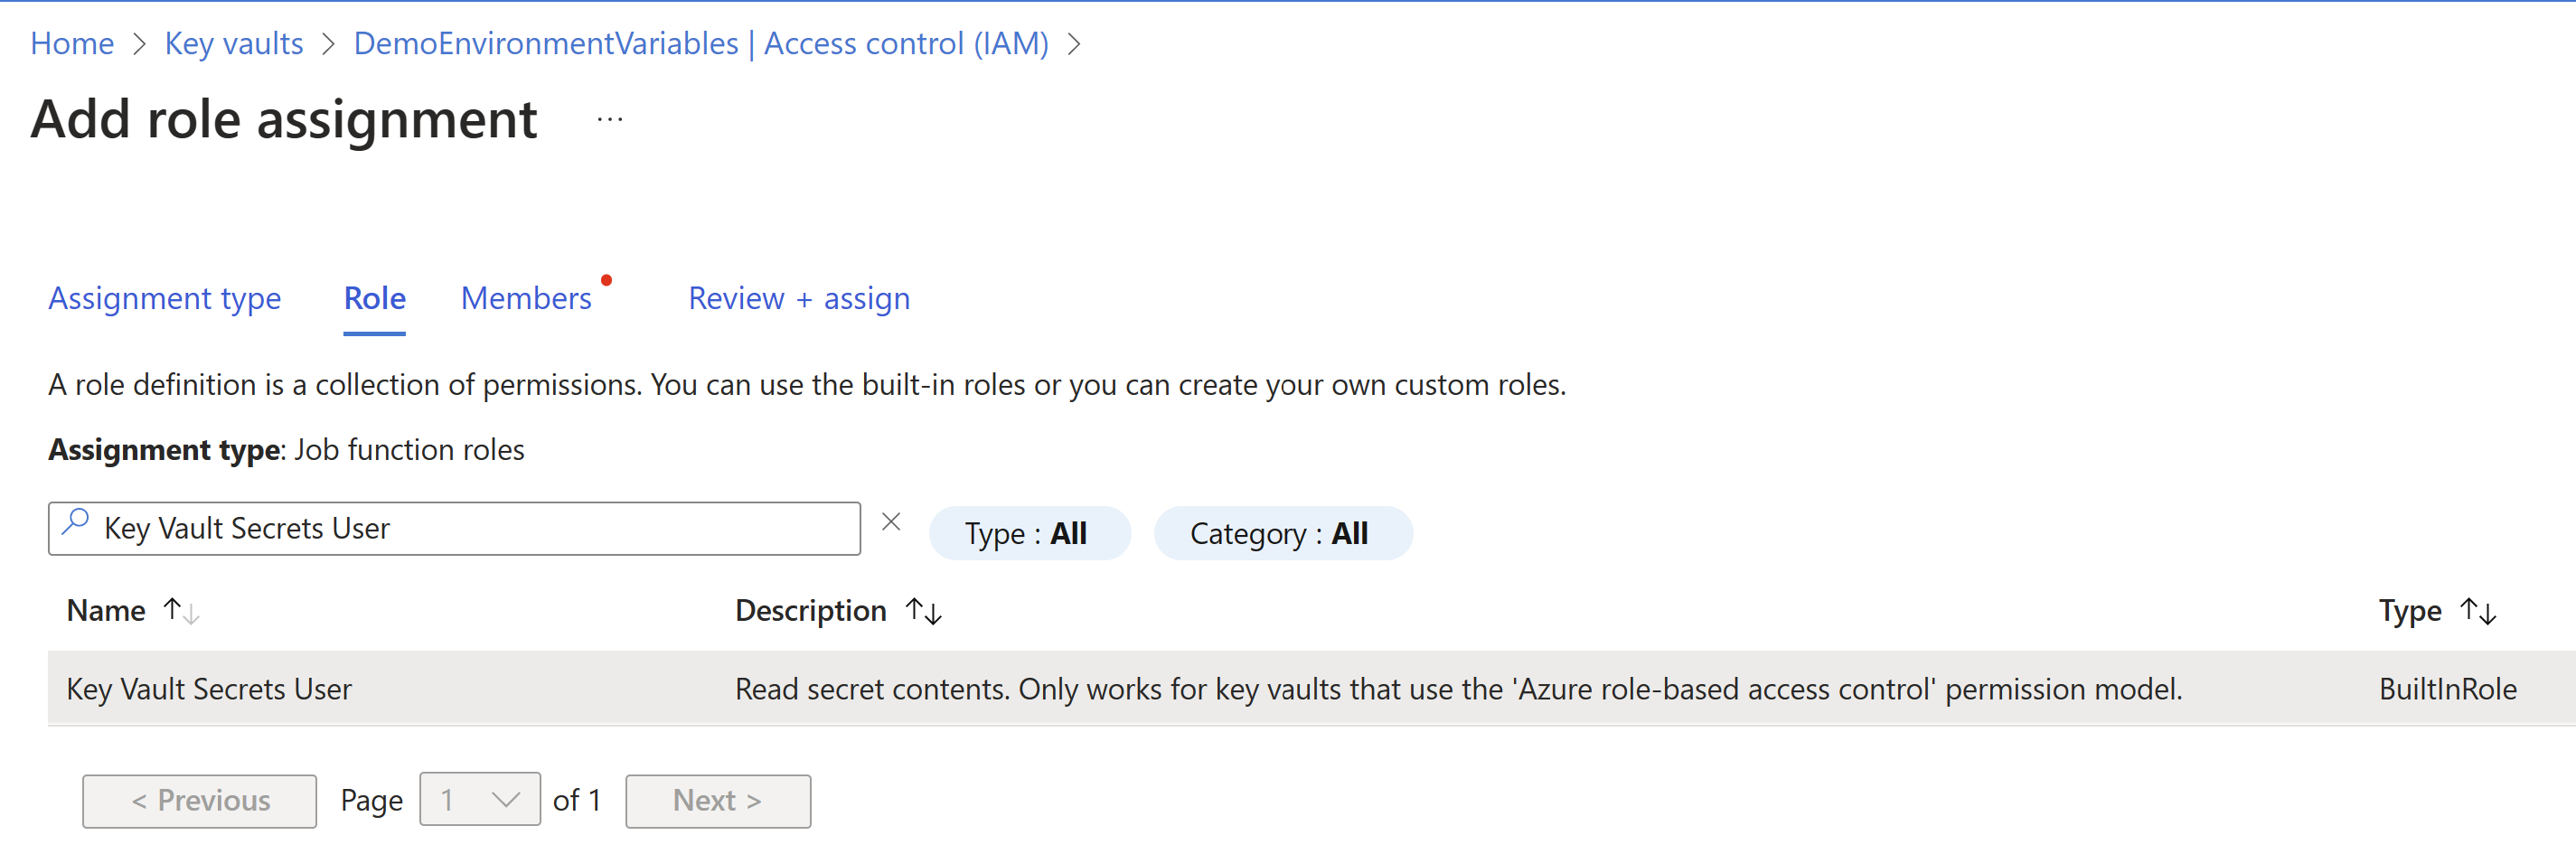The width and height of the screenshot is (2576, 854).
Task: Open the more options ellipsis menu
Action: (609, 120)
